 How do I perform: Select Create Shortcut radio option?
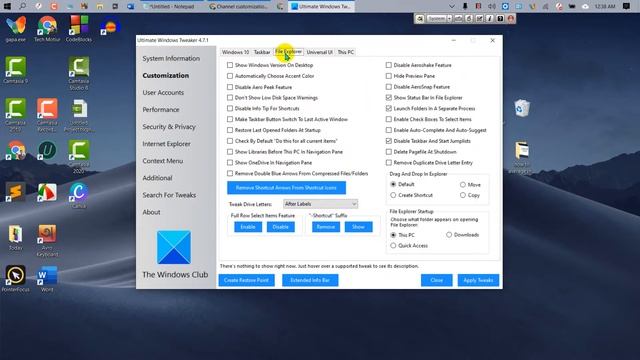(x=393, y=195)
